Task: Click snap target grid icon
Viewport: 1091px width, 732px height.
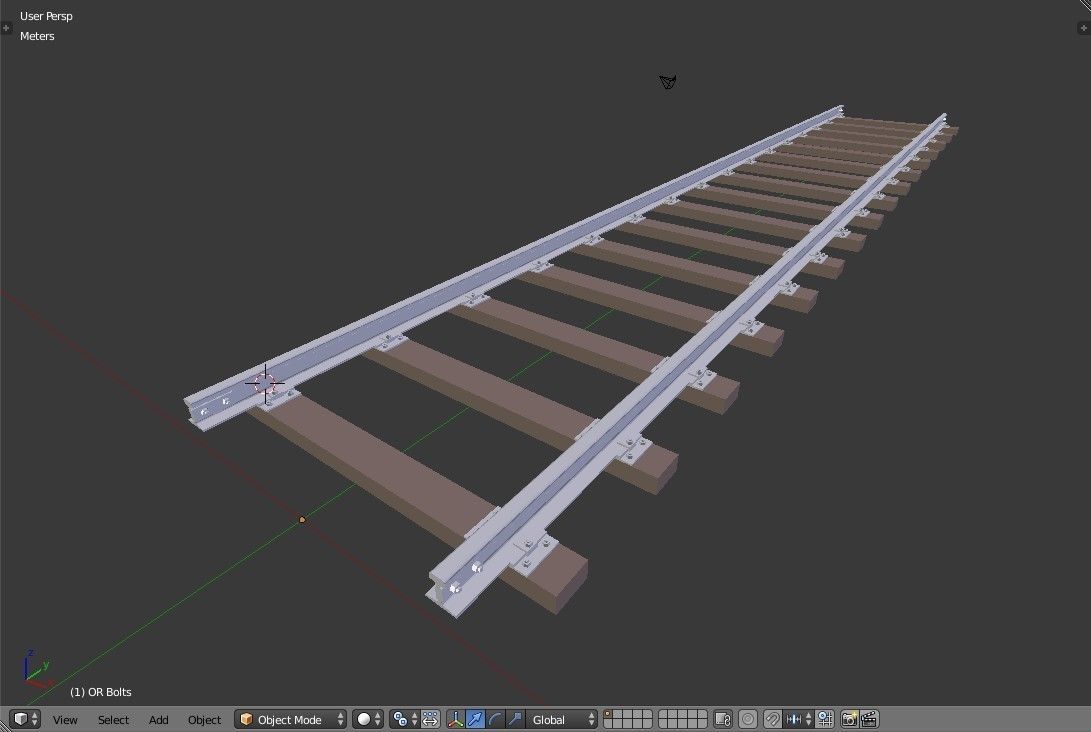Action: click(x=825, y=719)
